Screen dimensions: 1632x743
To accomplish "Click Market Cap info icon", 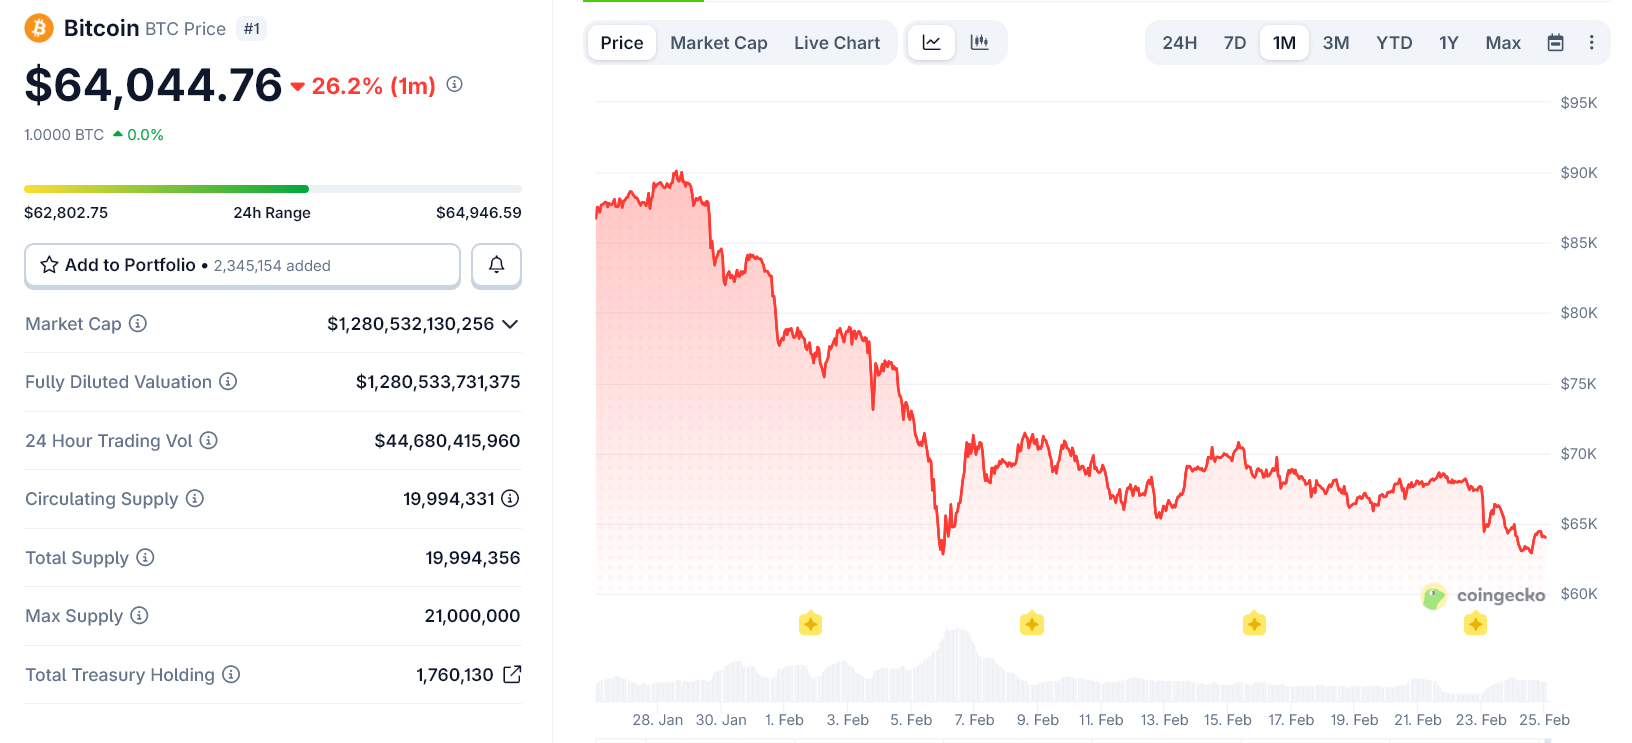I will [138, 323].
